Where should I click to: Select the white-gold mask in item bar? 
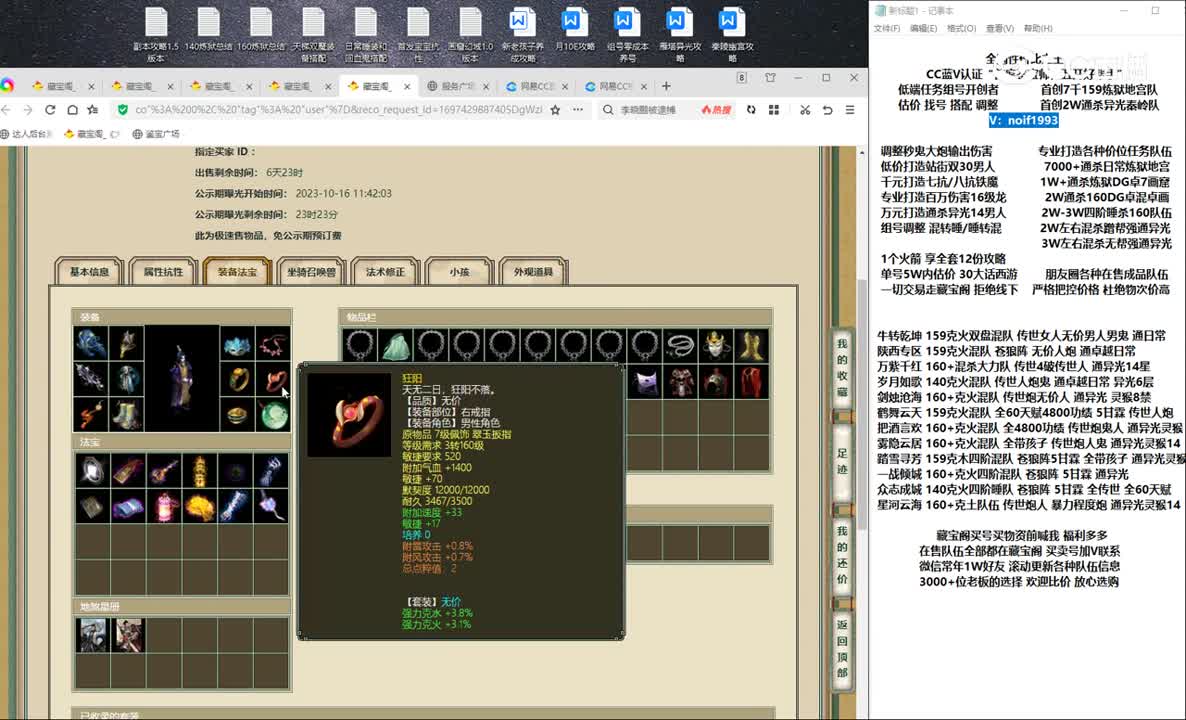716,346
